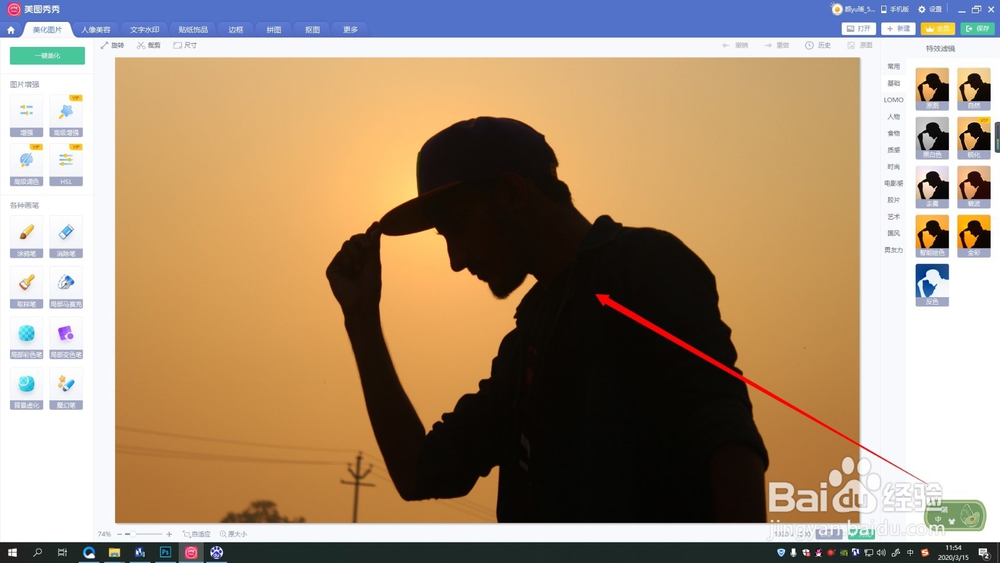Select the 时尚 filter category
This screenshot has height=563, width=1000.
(893, 166)
